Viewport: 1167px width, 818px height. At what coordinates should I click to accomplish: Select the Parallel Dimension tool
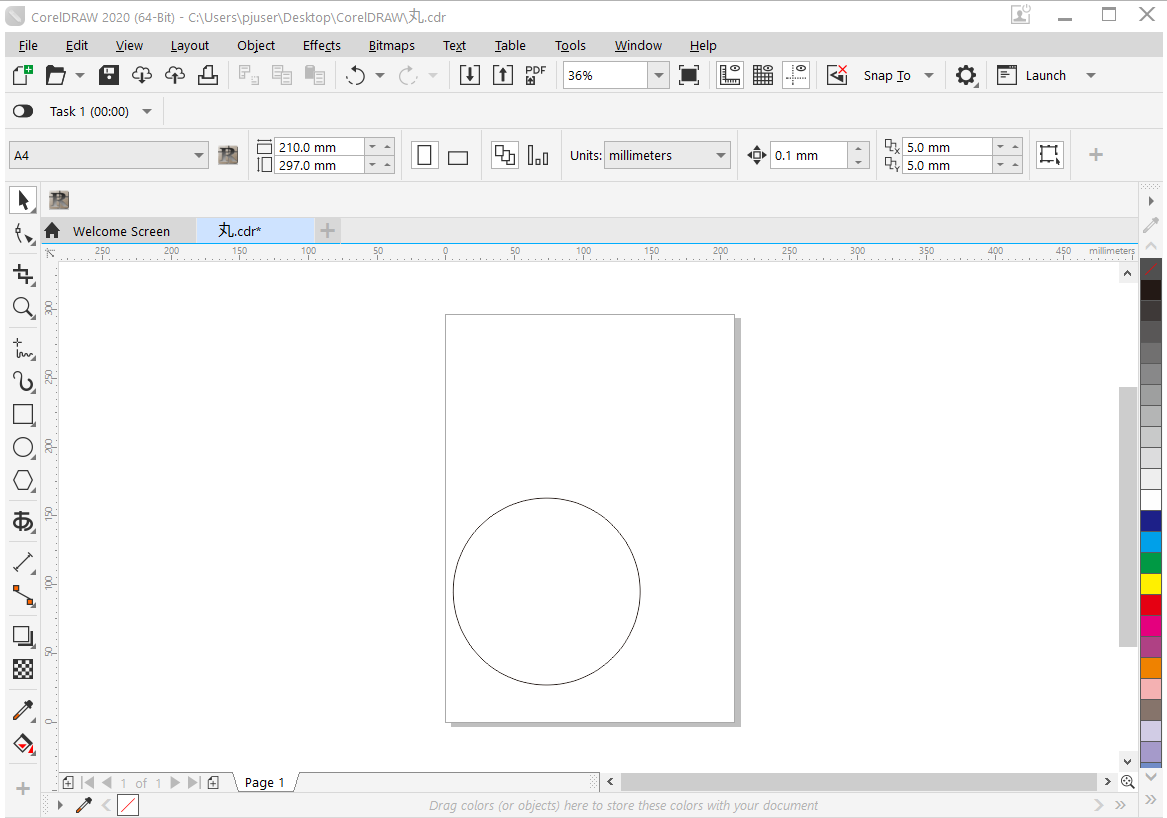tap(23, 562)
